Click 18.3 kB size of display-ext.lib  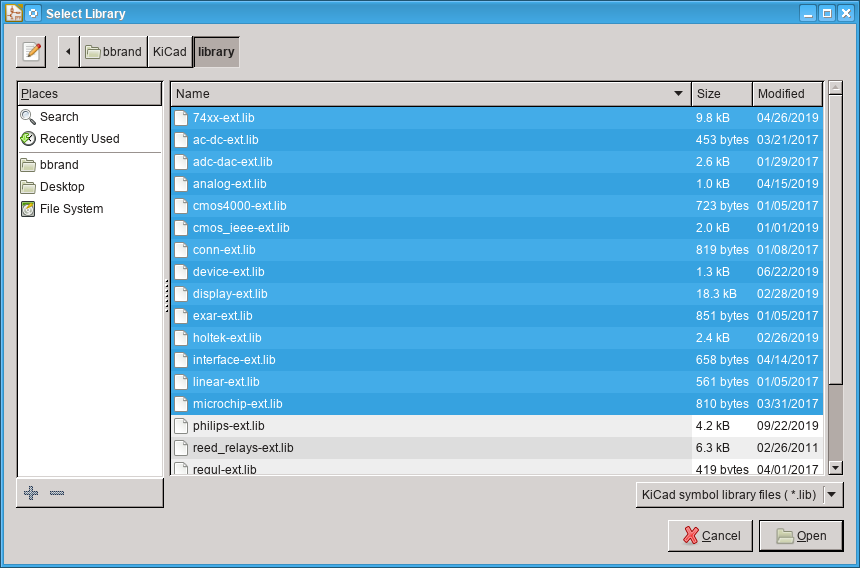click(716, 294)
